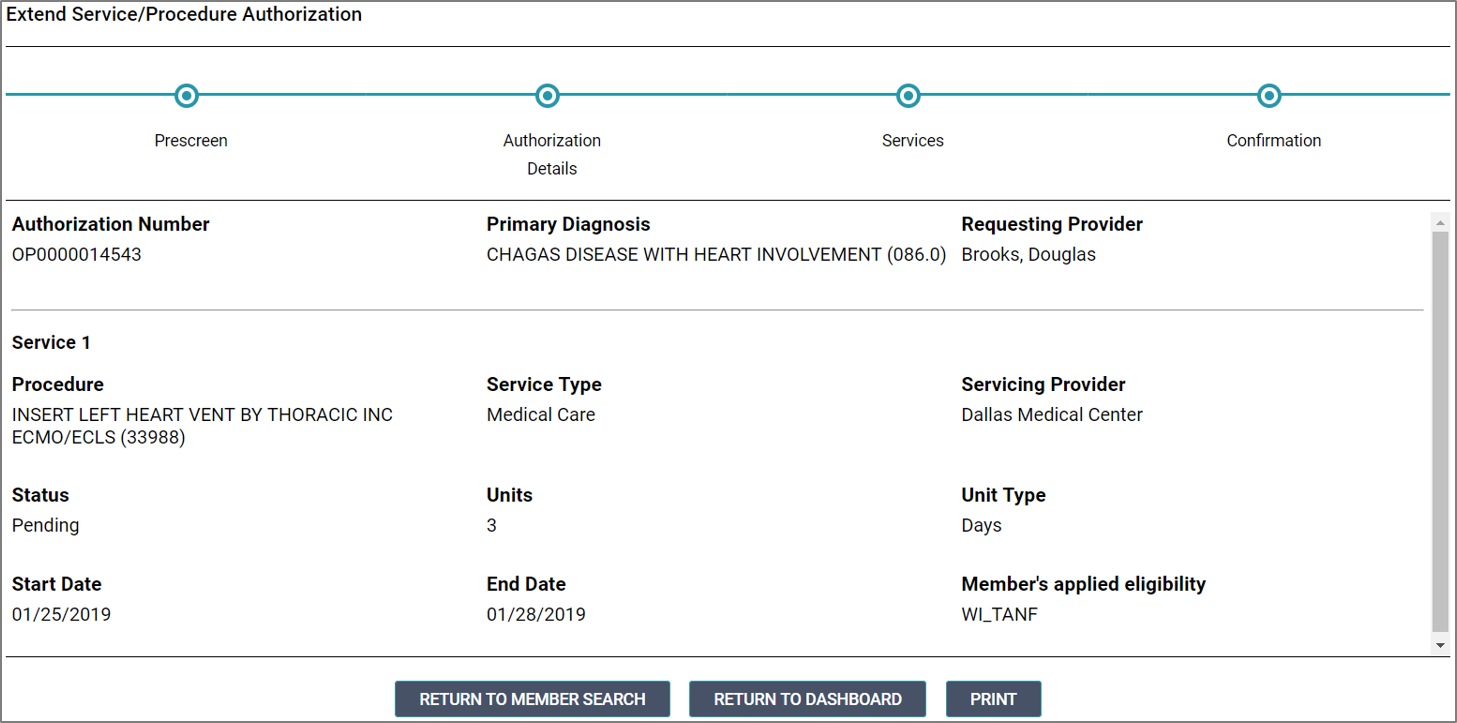Viewport: 1457px width, 723px height.
Task: Click requesting provider Brooks, Douglas
Action: tap(1028, 255)
